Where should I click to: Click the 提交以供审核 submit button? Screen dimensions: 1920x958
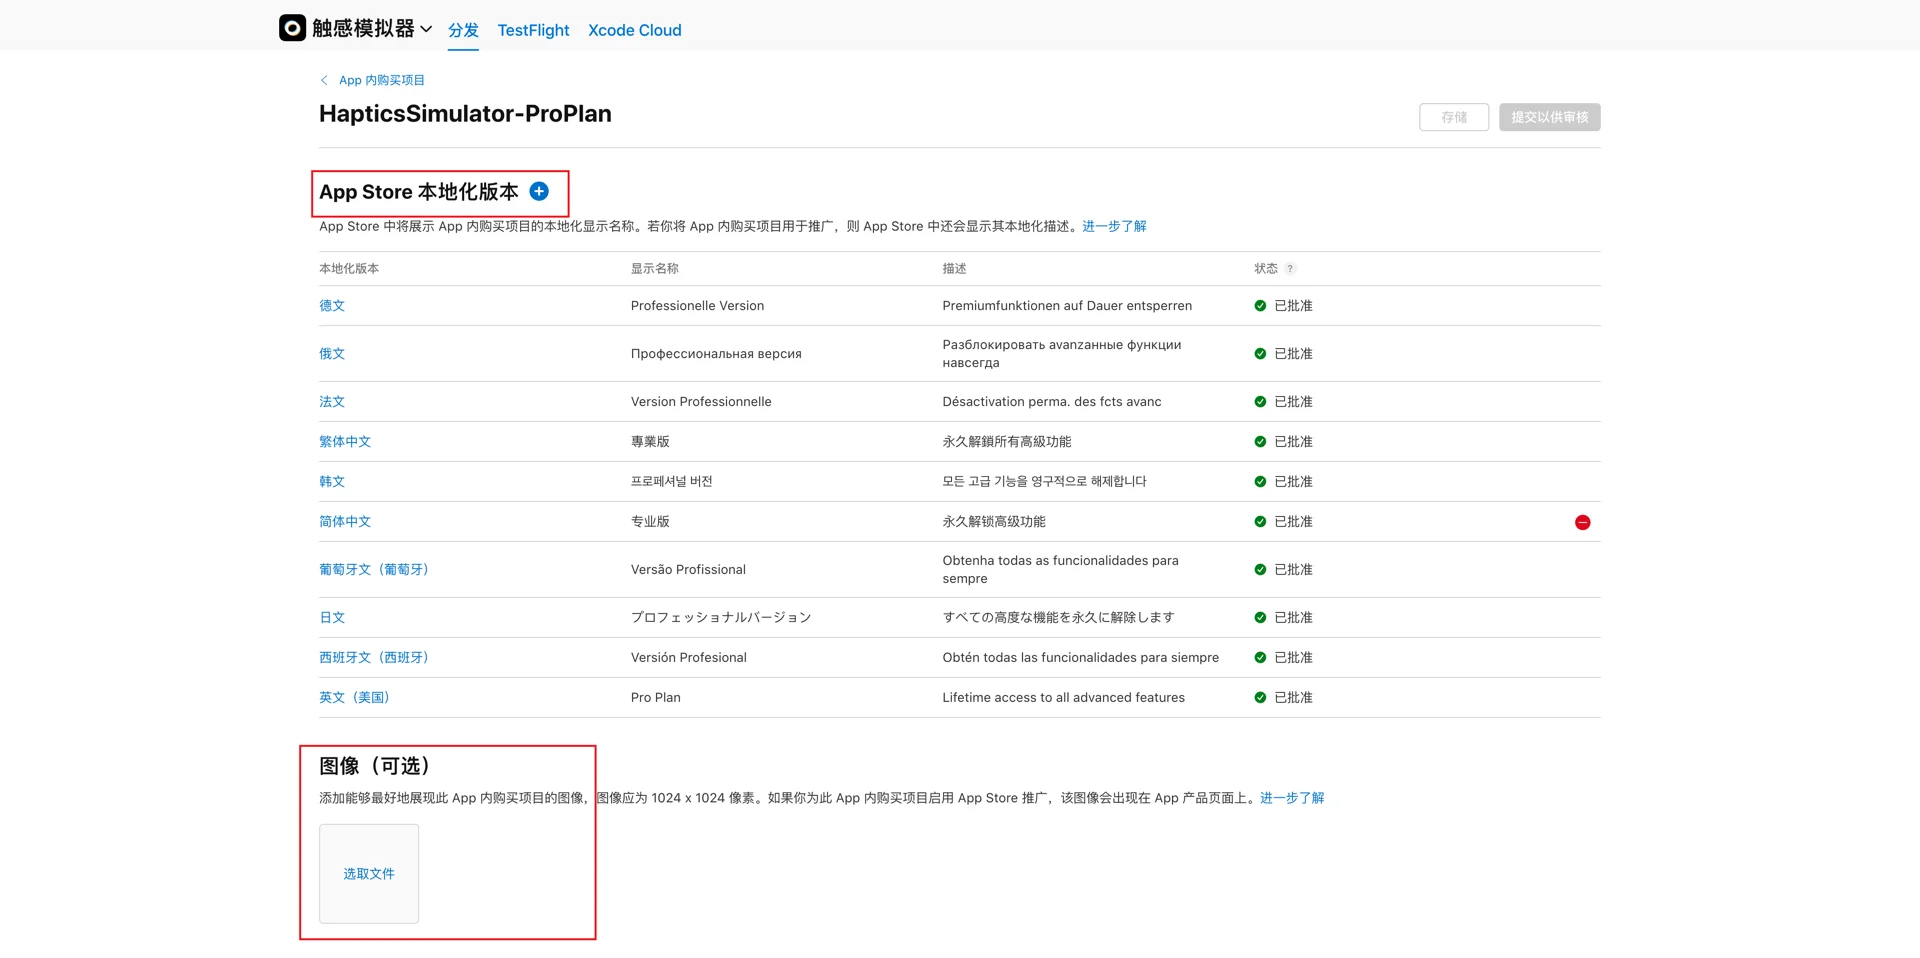tap(1548, 117)
